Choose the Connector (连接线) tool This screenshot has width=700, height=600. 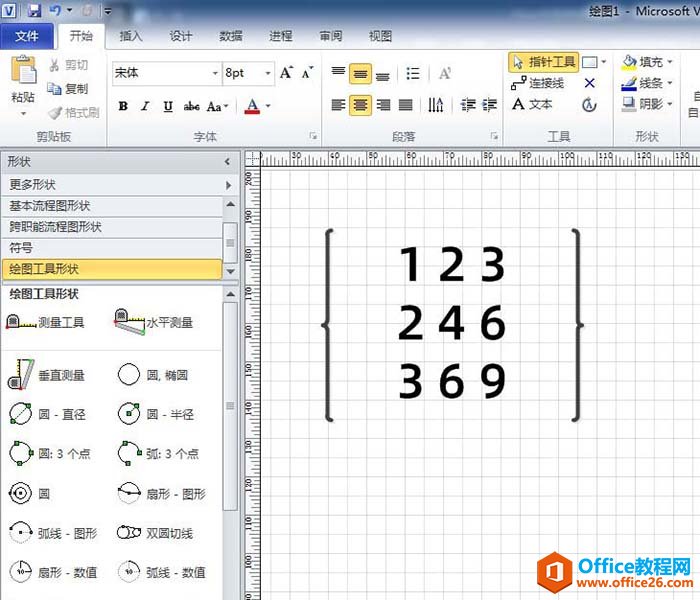pos(538,83)
